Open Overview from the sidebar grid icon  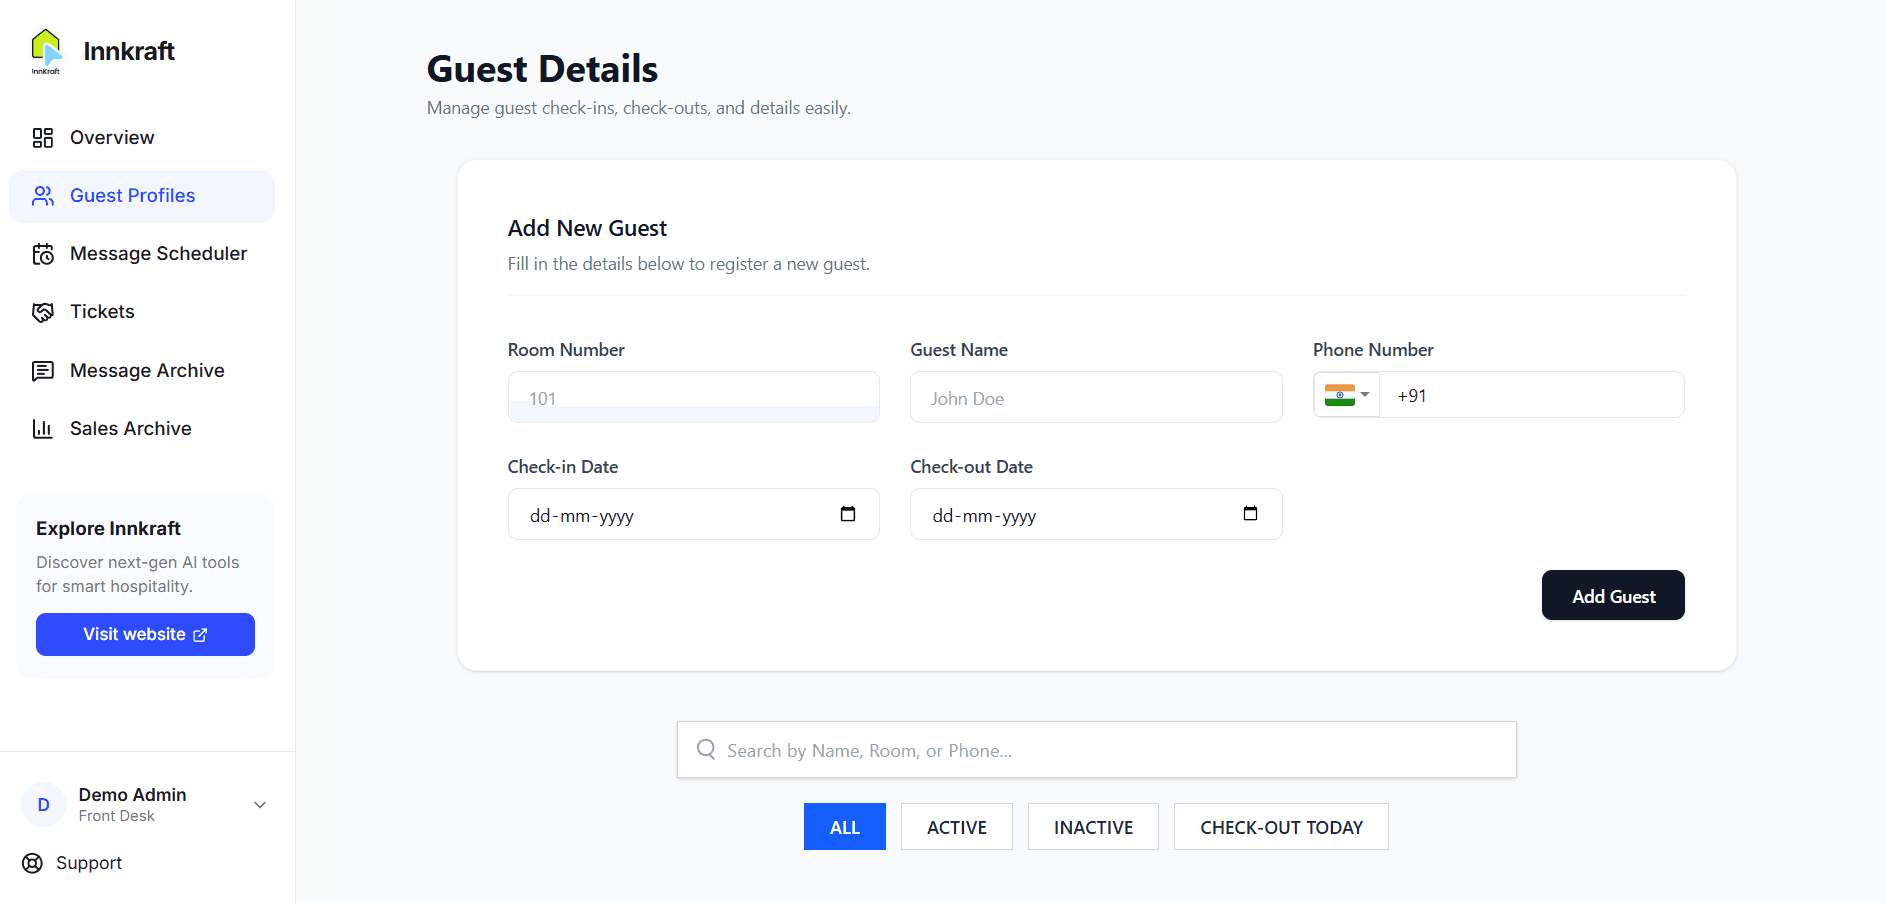tap(42, 137)
